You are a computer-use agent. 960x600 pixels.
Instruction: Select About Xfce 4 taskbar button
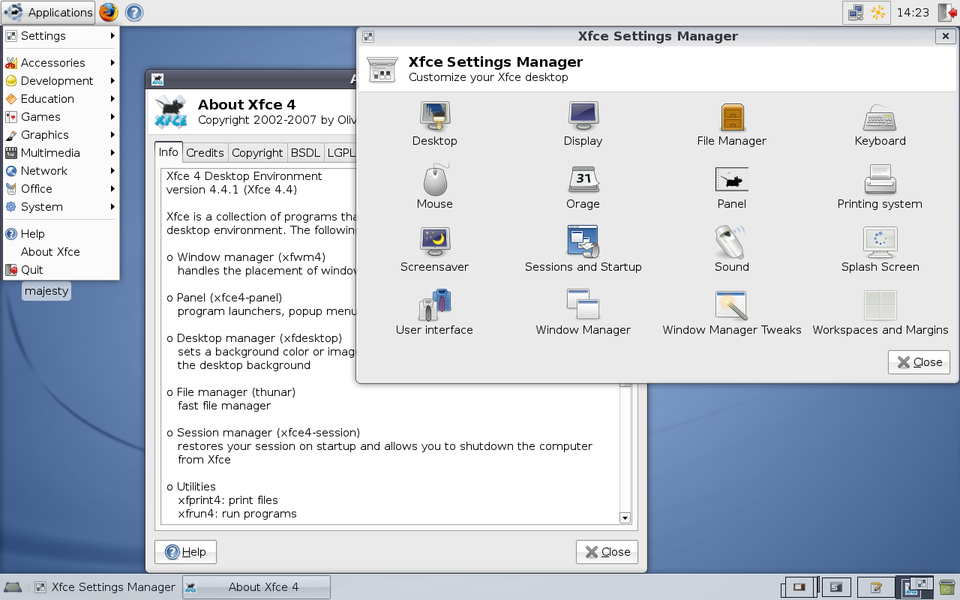(257, 587)
